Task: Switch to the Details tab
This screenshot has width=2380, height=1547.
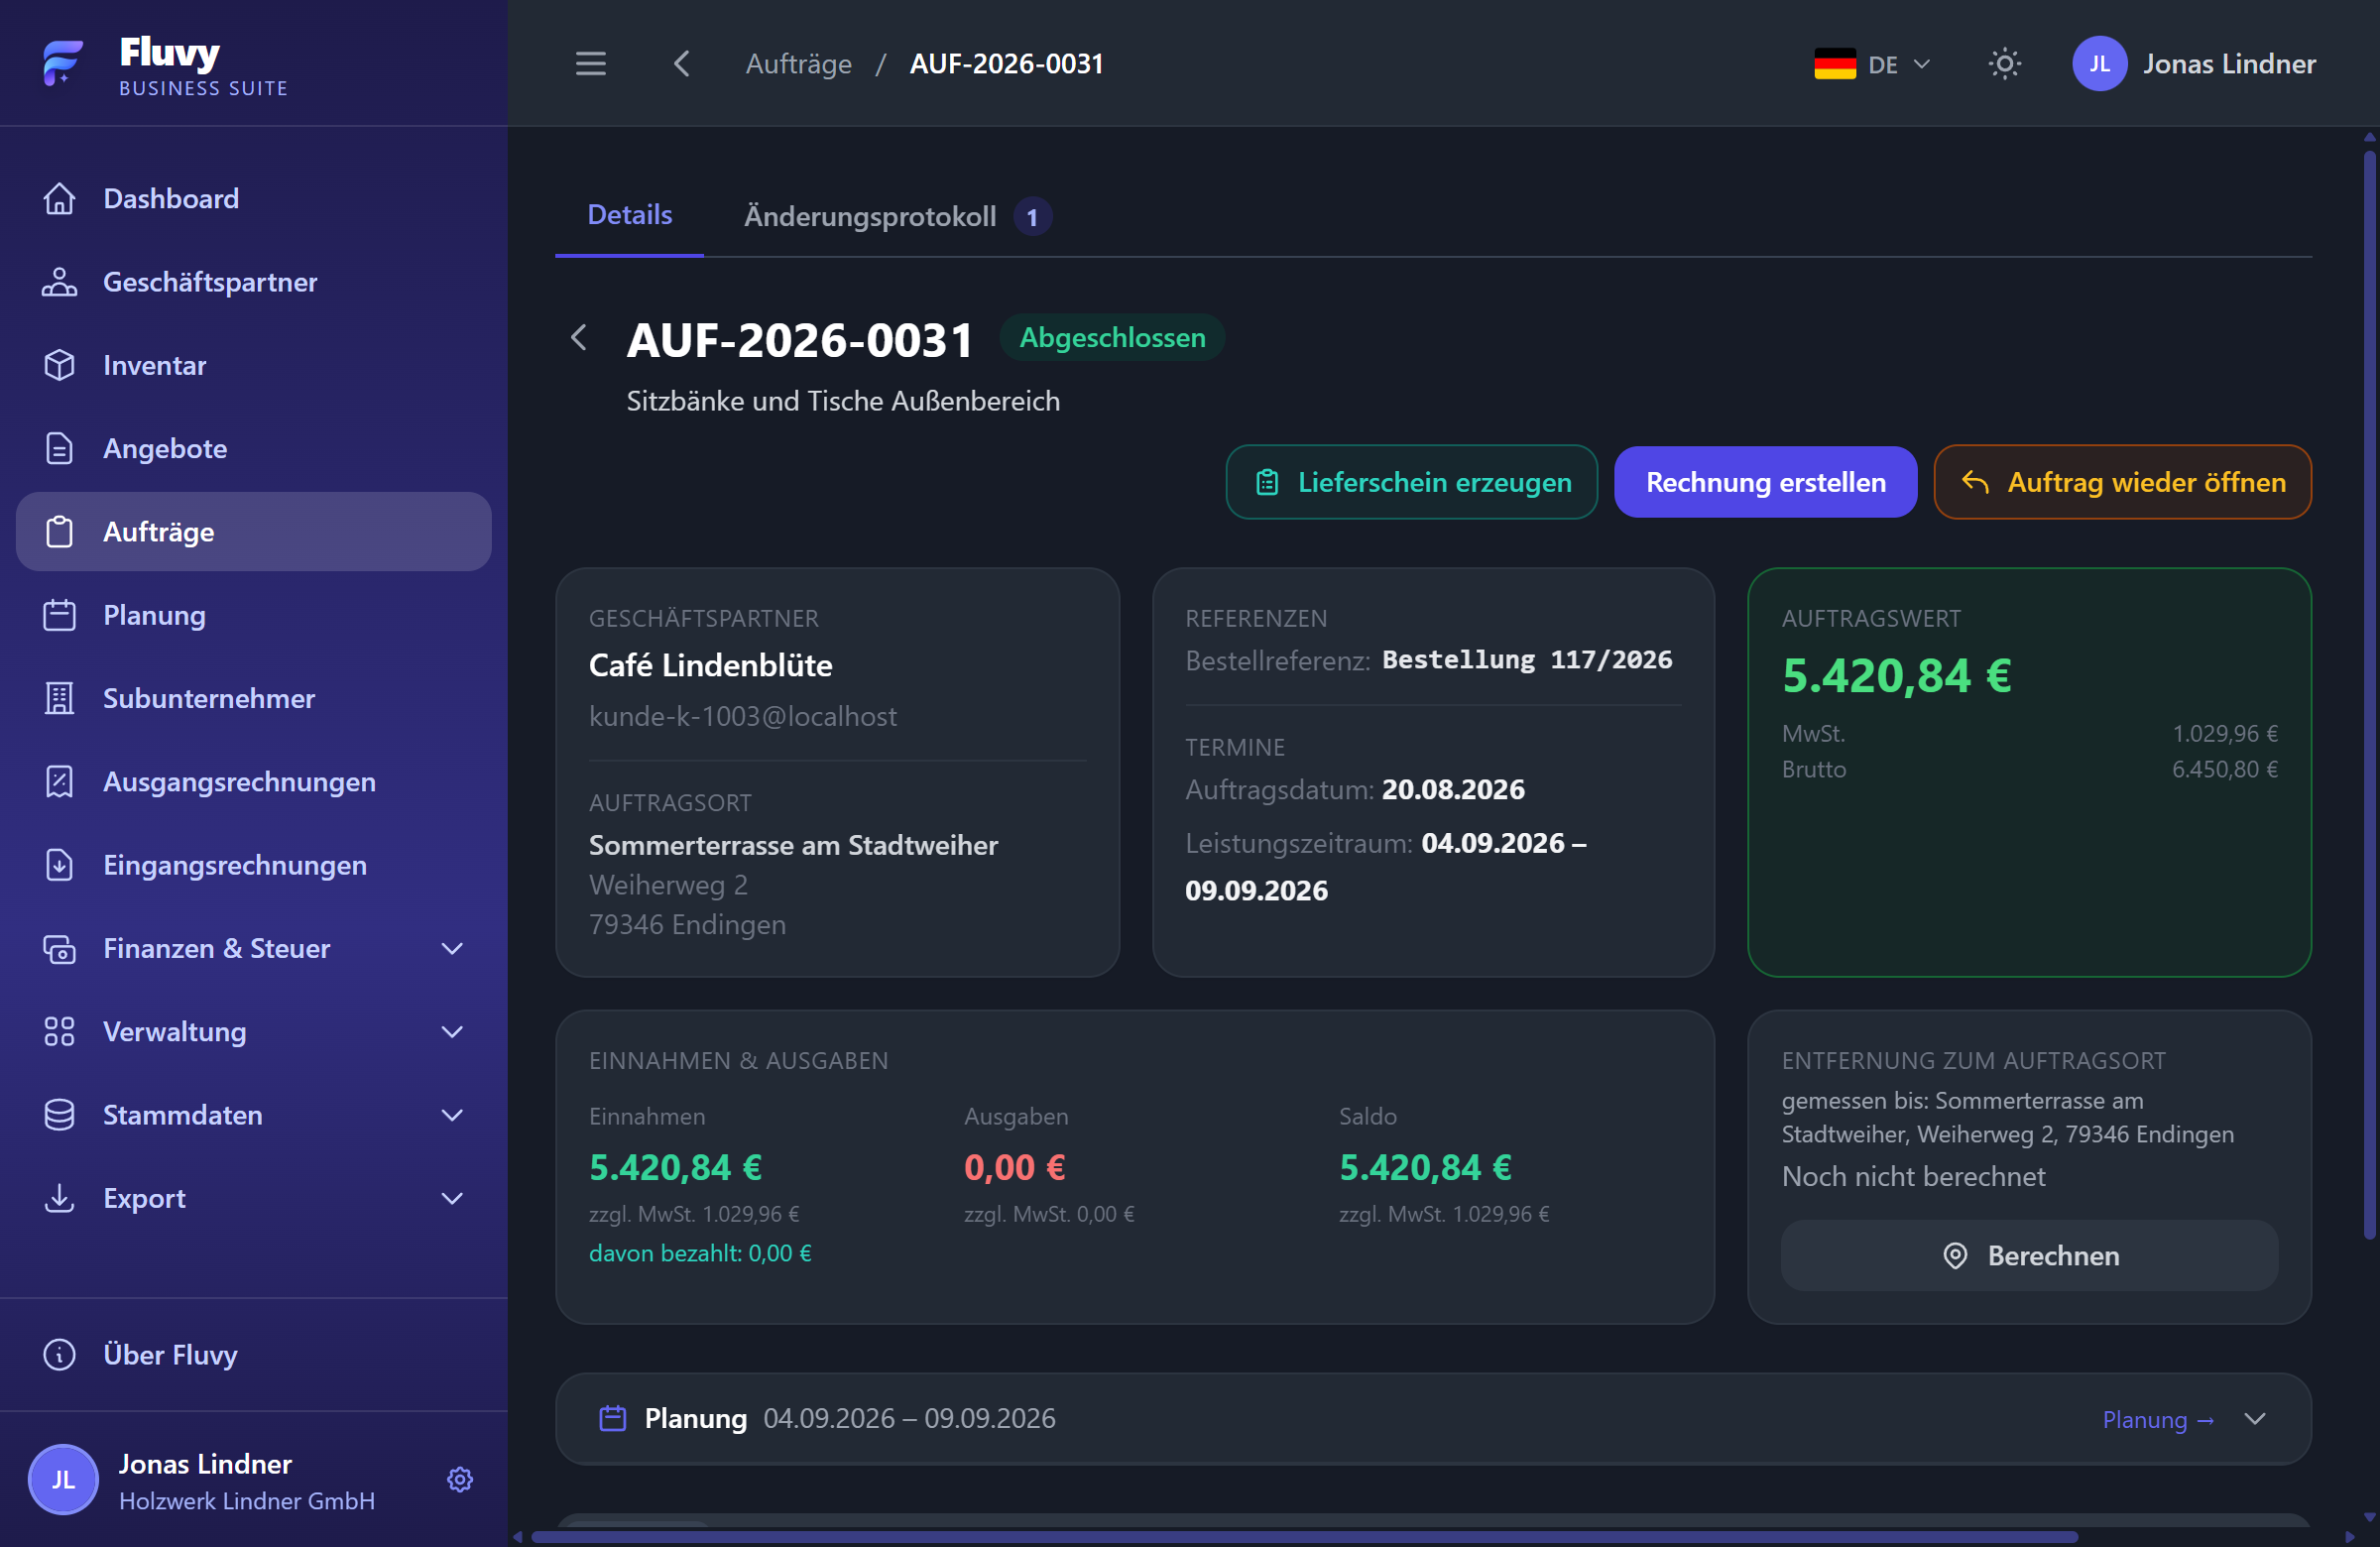Action: pos(629,215)
